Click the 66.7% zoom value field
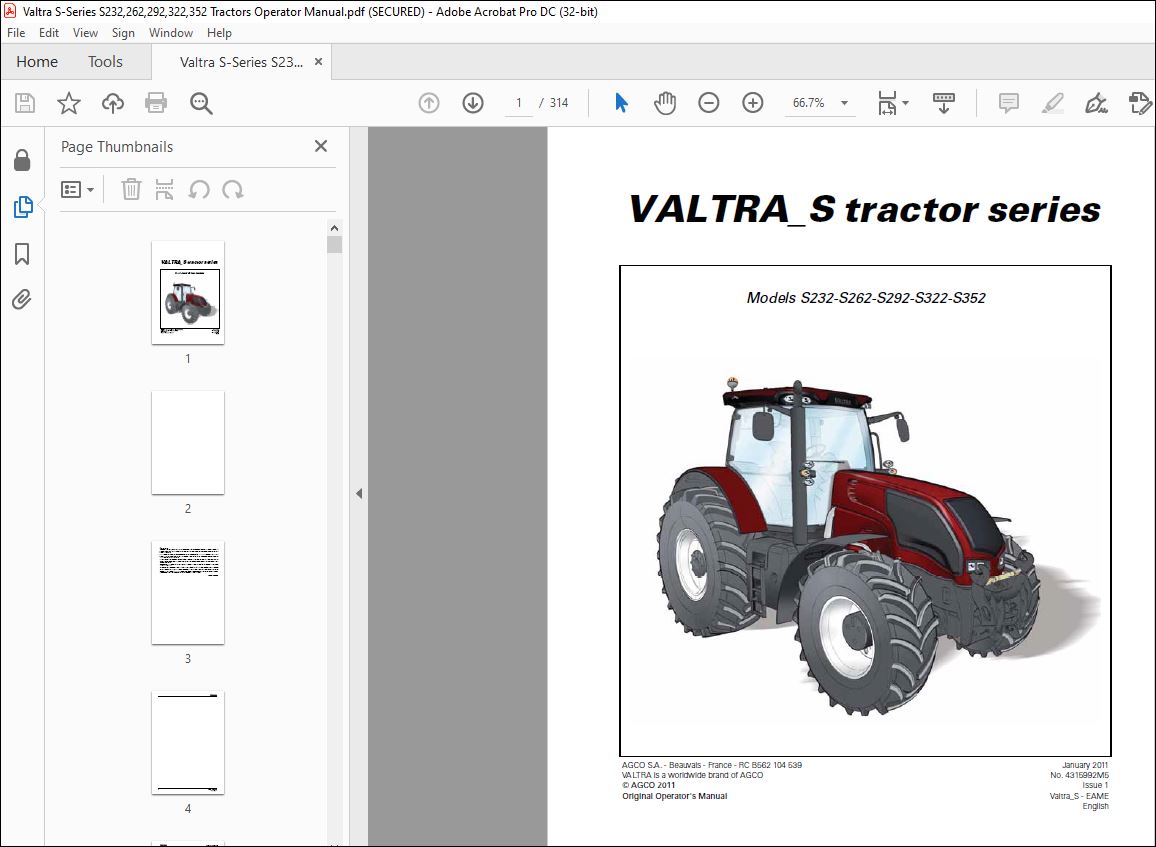This screenshot has width=1156, height=847. point(809,103)
